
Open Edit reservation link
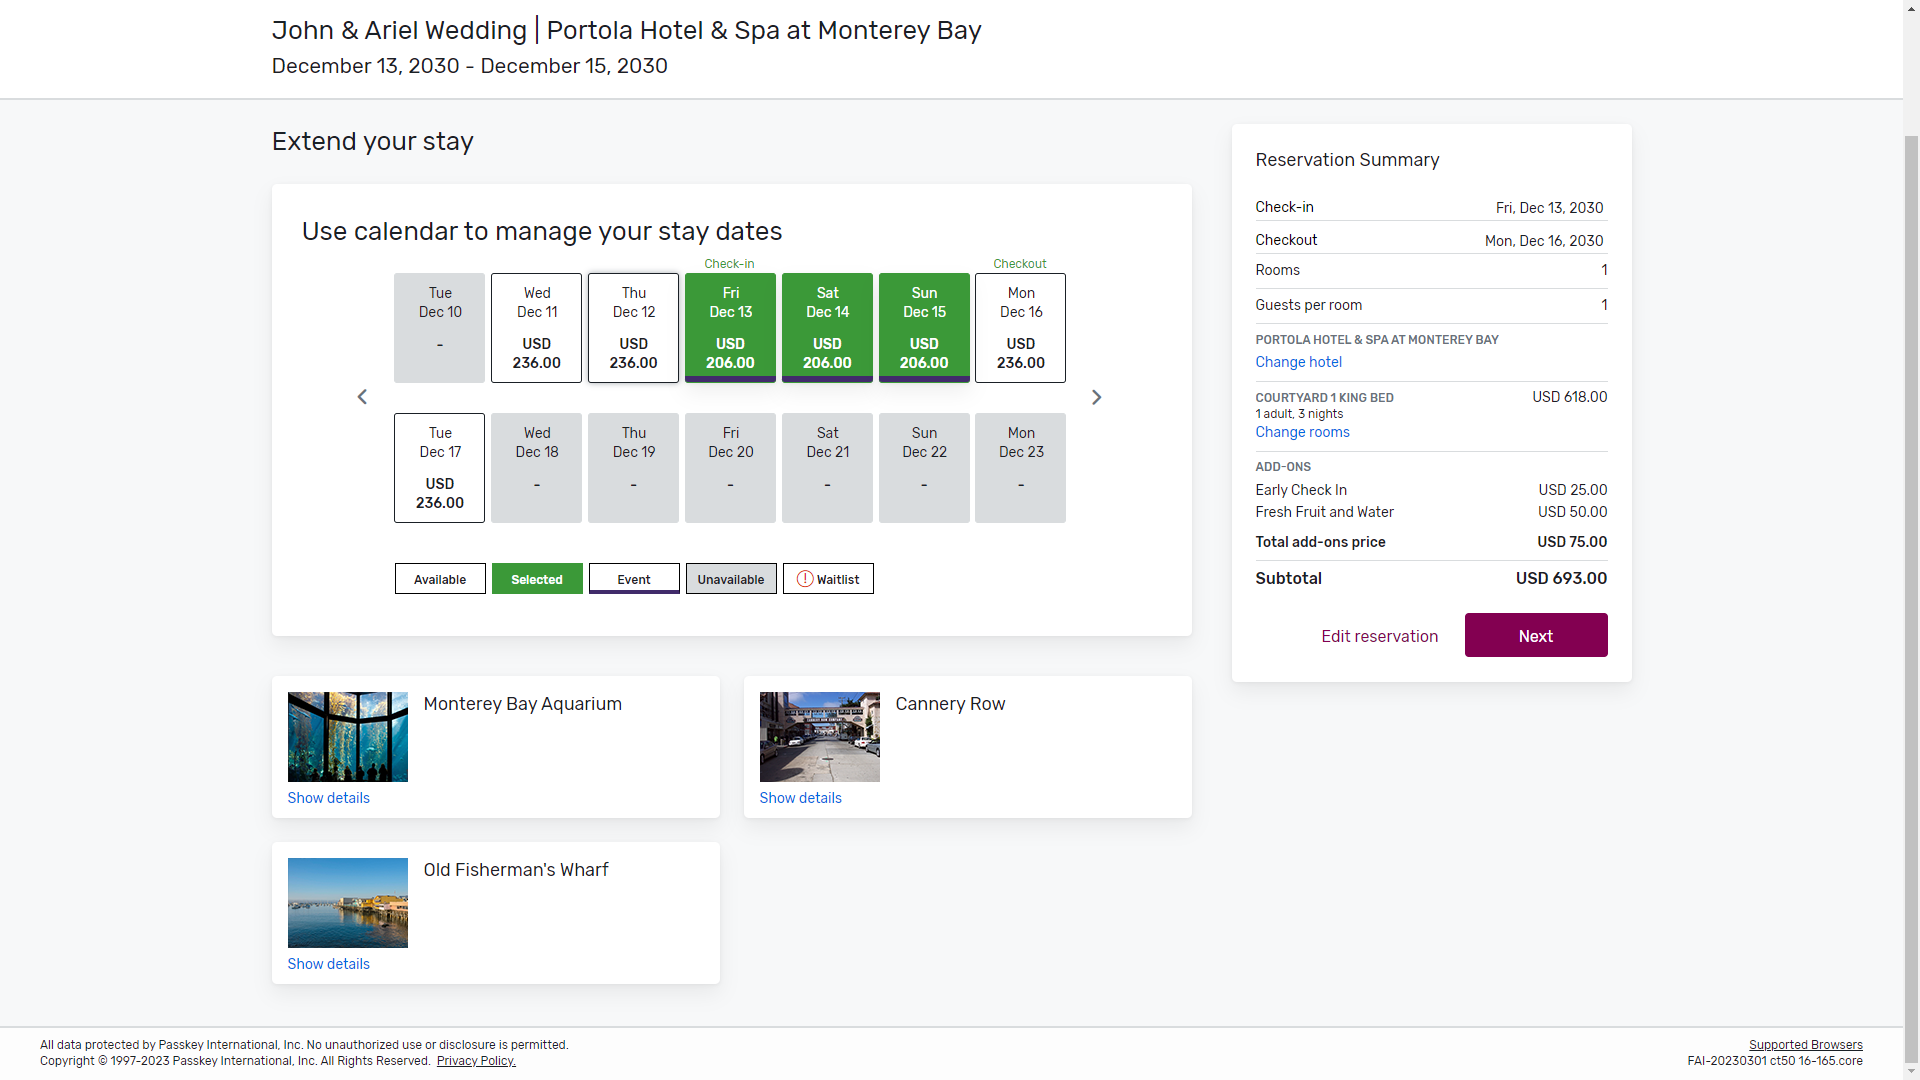(x=1379, y=636)
